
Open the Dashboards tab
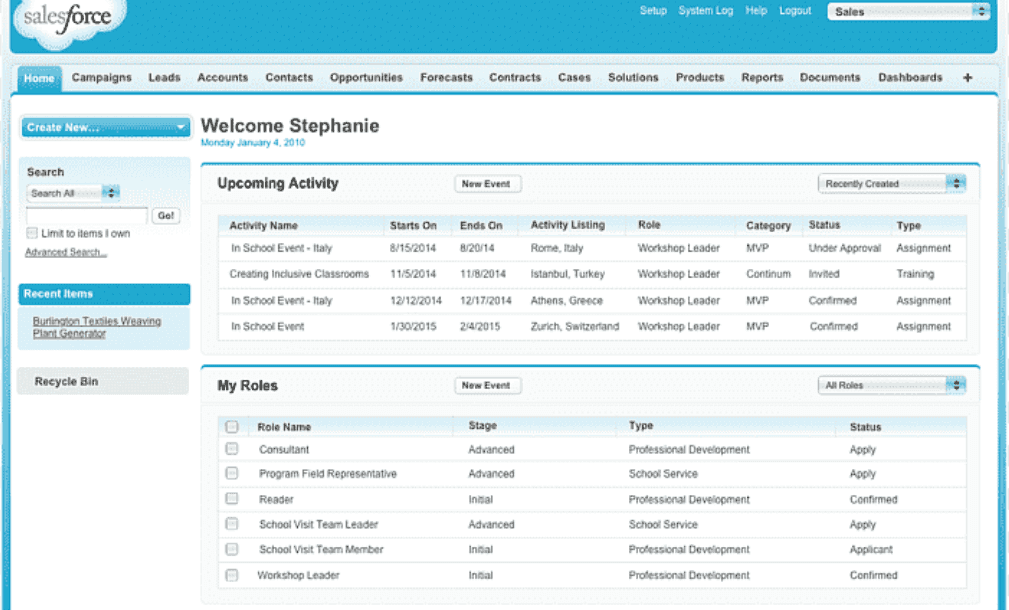pyautogui.click(x=910, y=78)
